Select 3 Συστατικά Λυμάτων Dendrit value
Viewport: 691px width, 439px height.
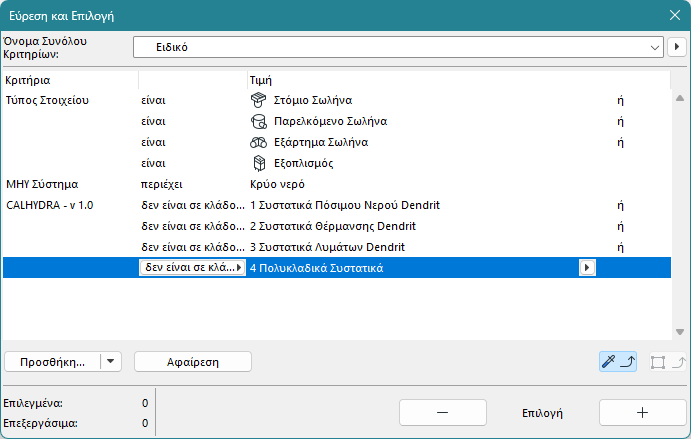pyautogui.click(x=327, y=247)
